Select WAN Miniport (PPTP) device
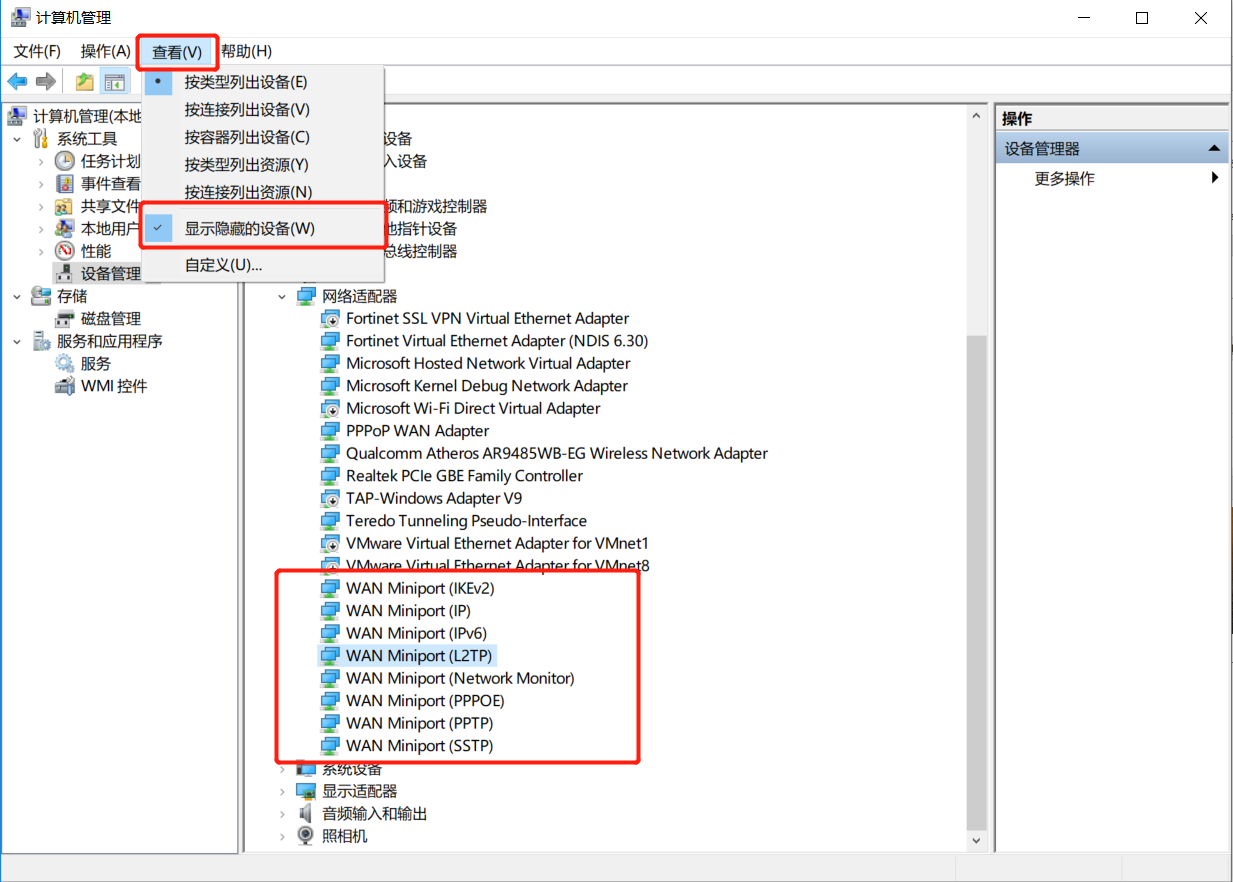 [x=420, y=723]
